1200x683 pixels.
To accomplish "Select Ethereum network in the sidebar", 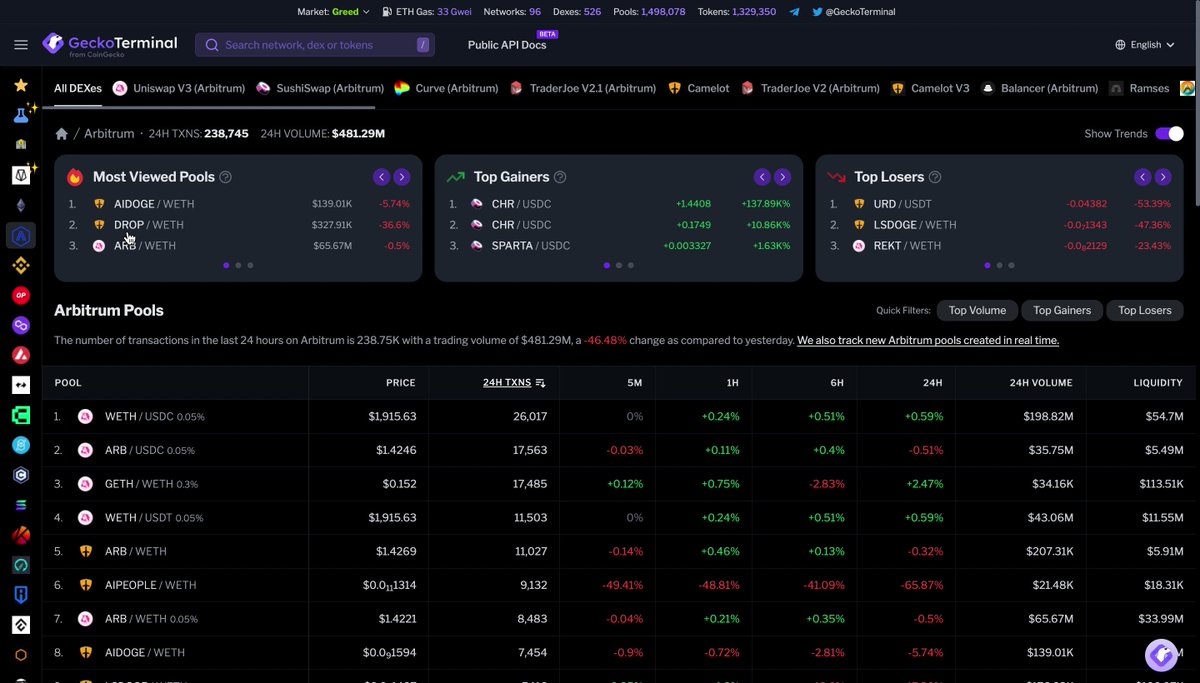I will (21, 206).
